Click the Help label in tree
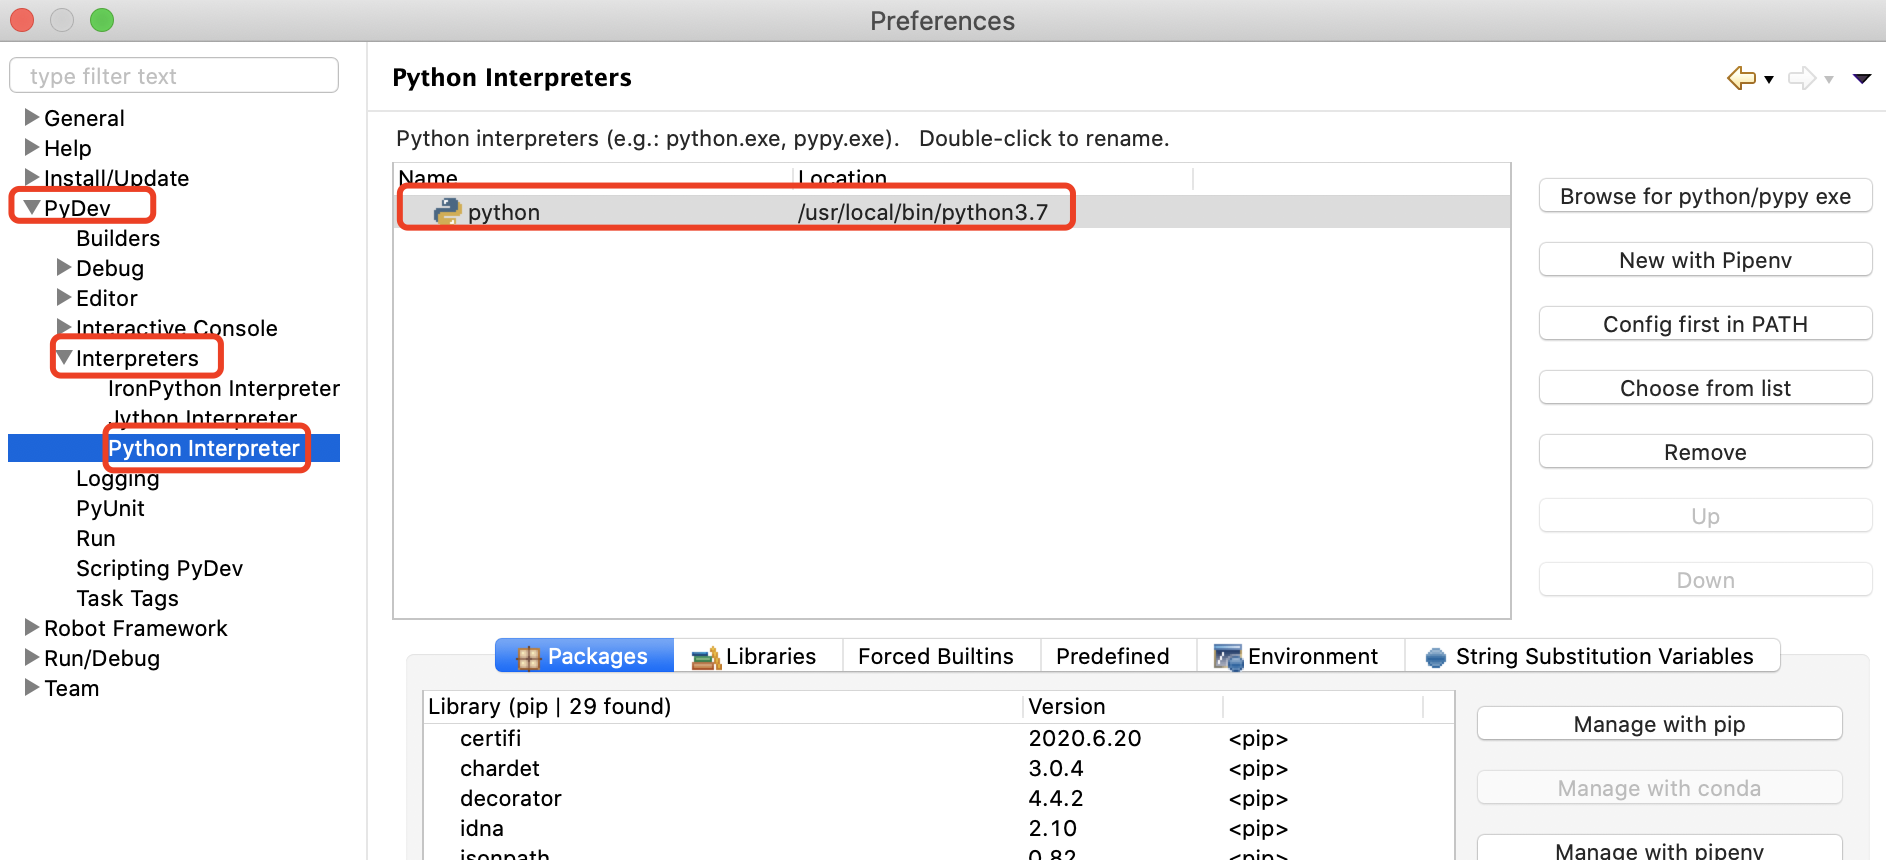1886x860 pixels. (68, 148)
